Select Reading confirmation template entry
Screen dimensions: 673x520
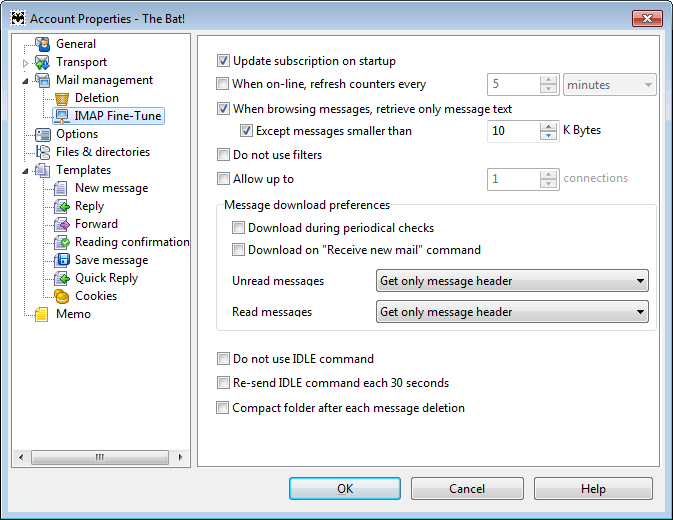[x=132, y=242]
